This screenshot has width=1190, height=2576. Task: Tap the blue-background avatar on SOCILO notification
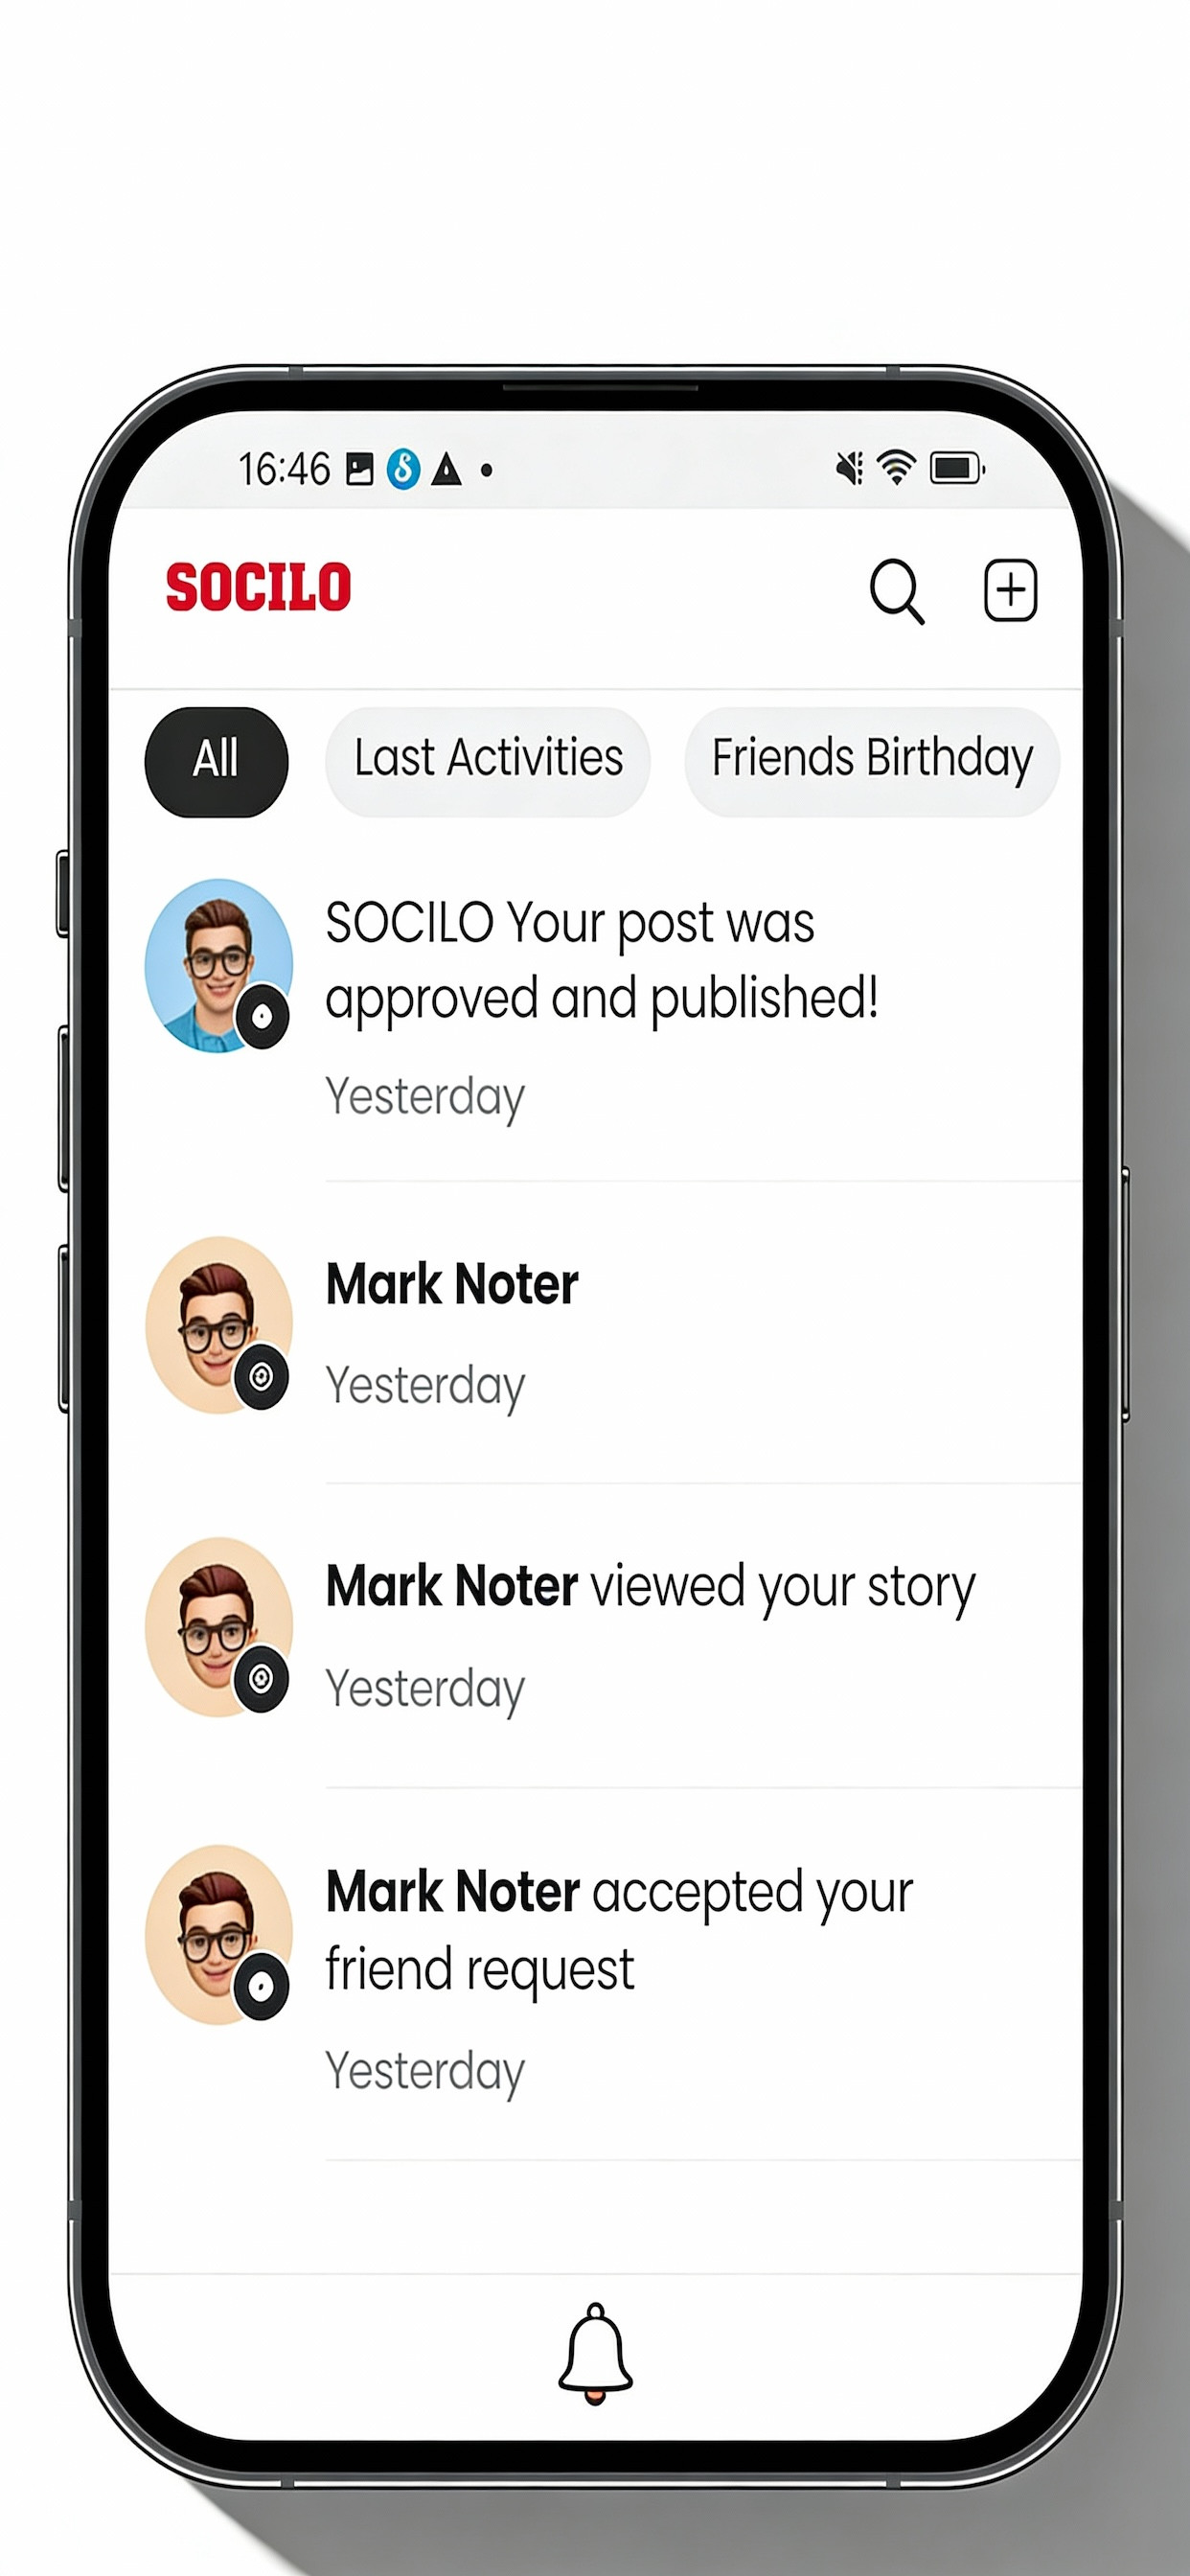(x=219, y=965)
